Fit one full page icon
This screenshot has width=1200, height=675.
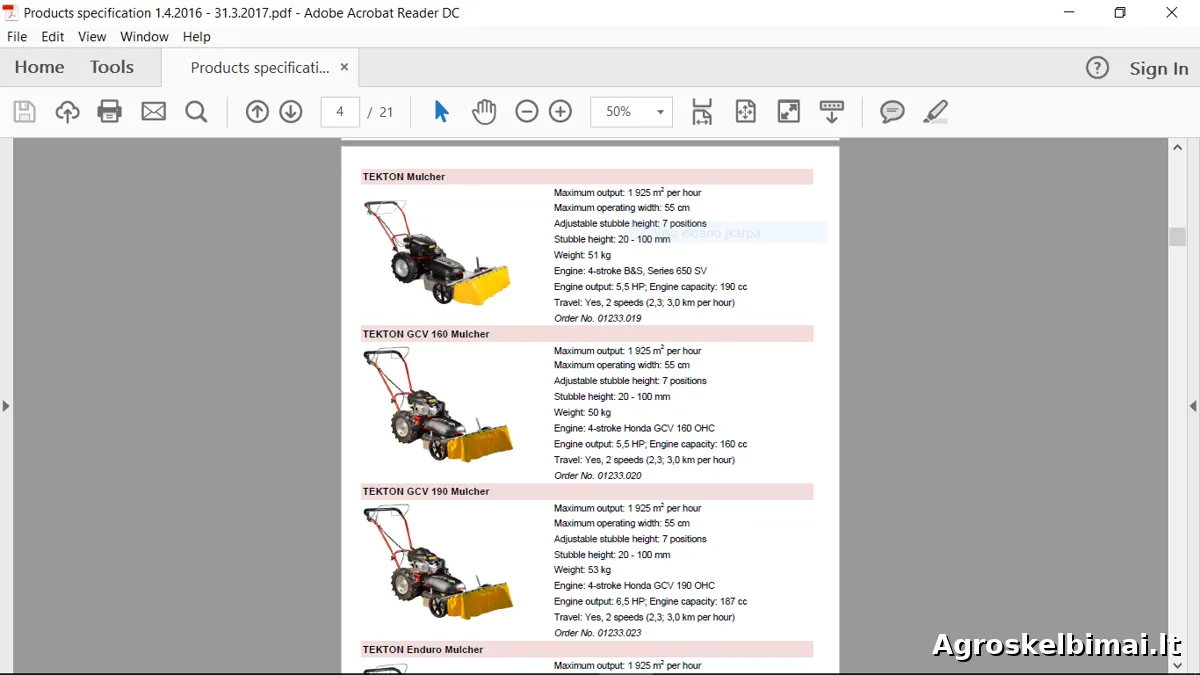click(x=745, y=112)
